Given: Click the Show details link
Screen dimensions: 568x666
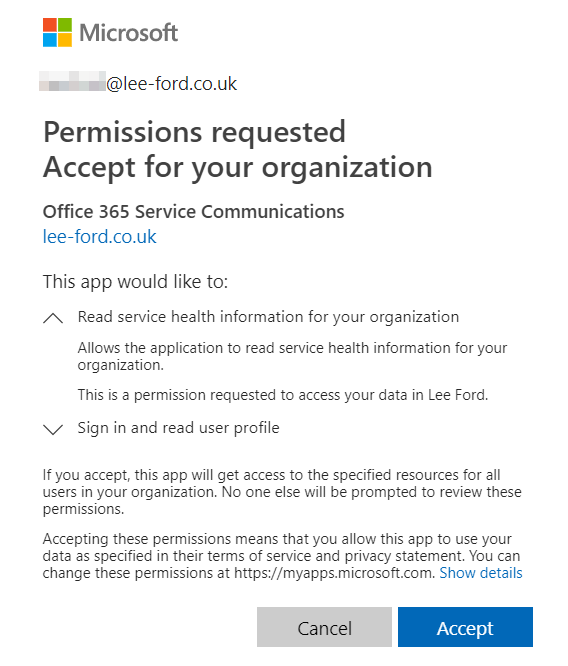Looking at the screenshot, I should tap(481, 573).
